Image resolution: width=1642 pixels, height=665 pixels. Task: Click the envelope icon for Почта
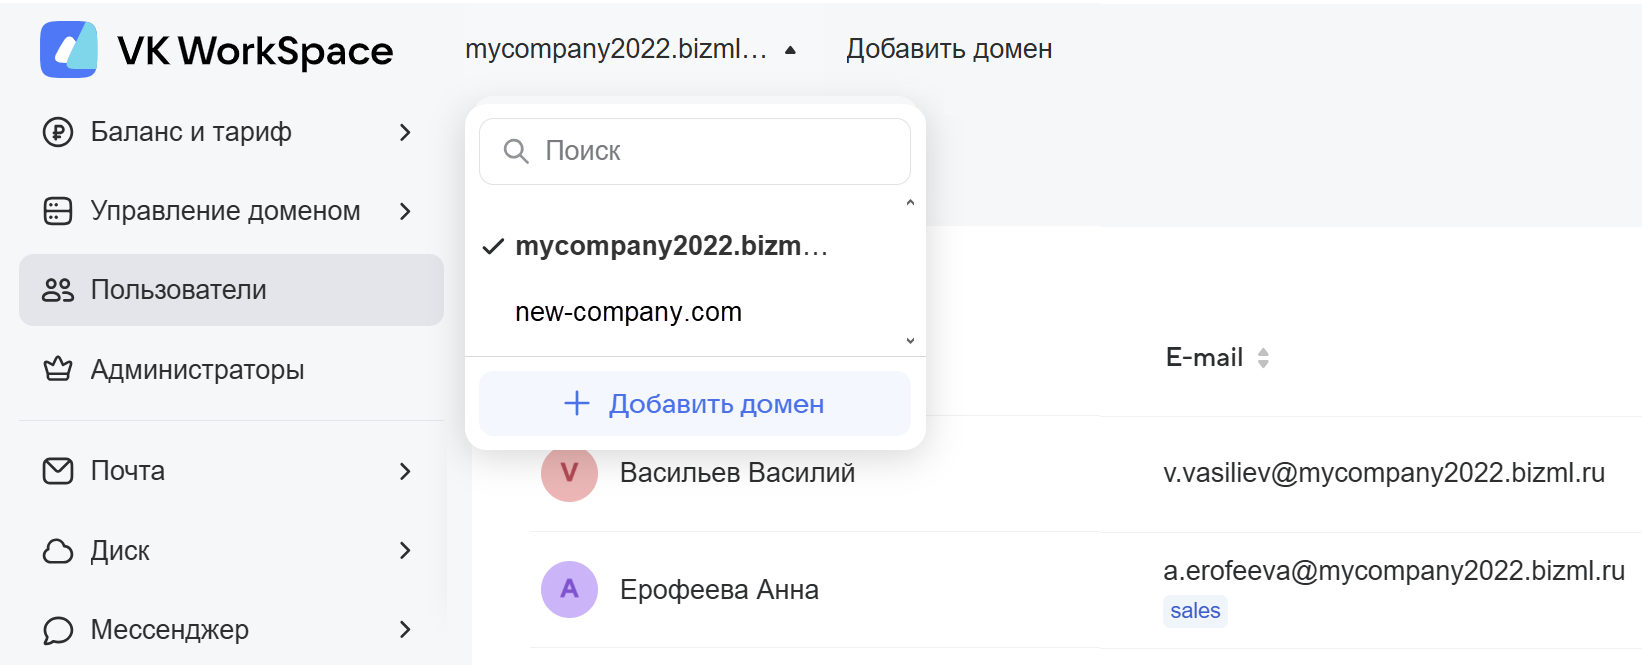[x=58, y=471]
